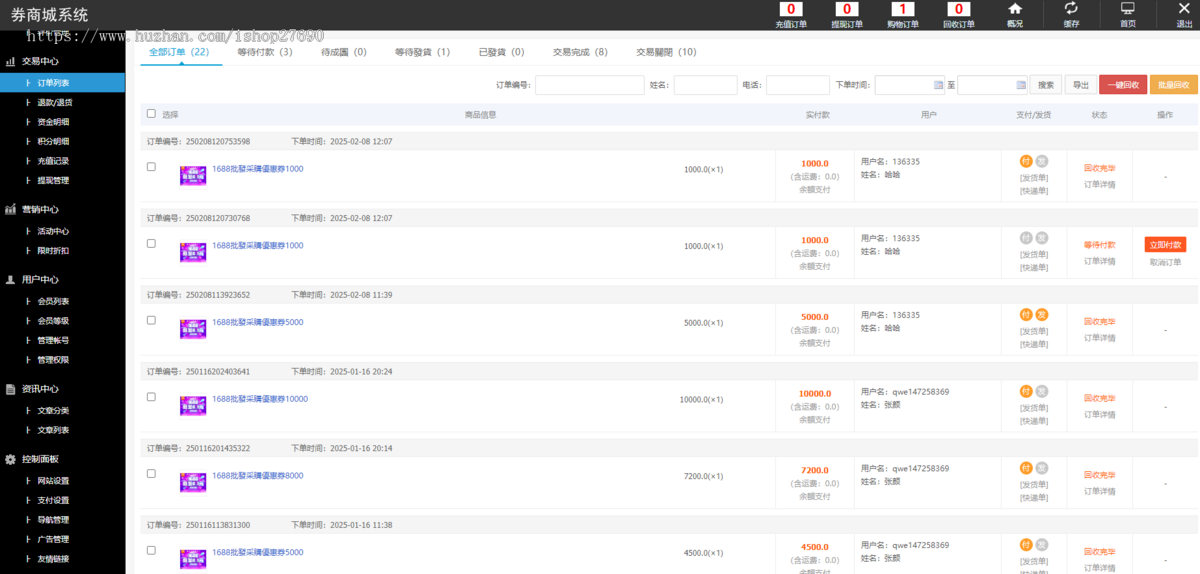This screenshot has height=574, width=1200.
Task: Switch to the 已發貨 (0) tab
Action: (x=501, y=52)
